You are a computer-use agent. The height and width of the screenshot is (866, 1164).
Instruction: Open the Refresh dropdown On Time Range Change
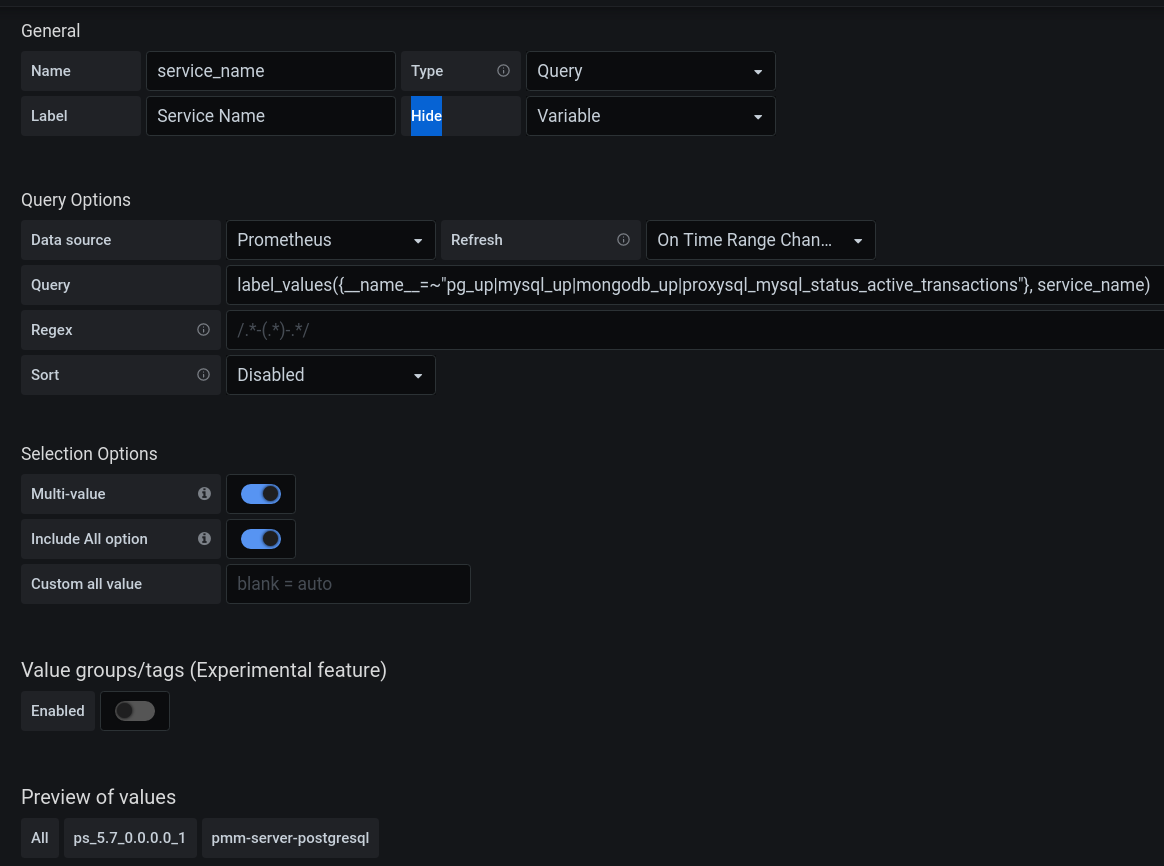coord(760,240)
